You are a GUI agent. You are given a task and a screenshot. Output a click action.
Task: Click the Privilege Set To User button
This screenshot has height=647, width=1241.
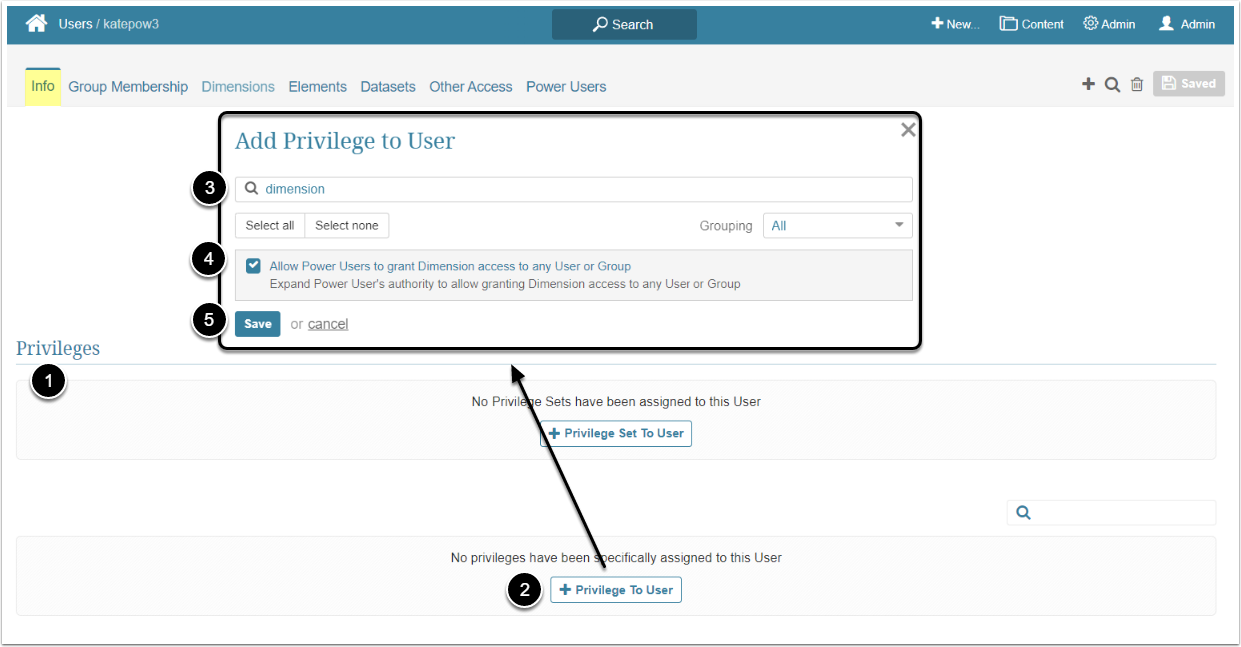pyautogui.click(x=616, y=433)
